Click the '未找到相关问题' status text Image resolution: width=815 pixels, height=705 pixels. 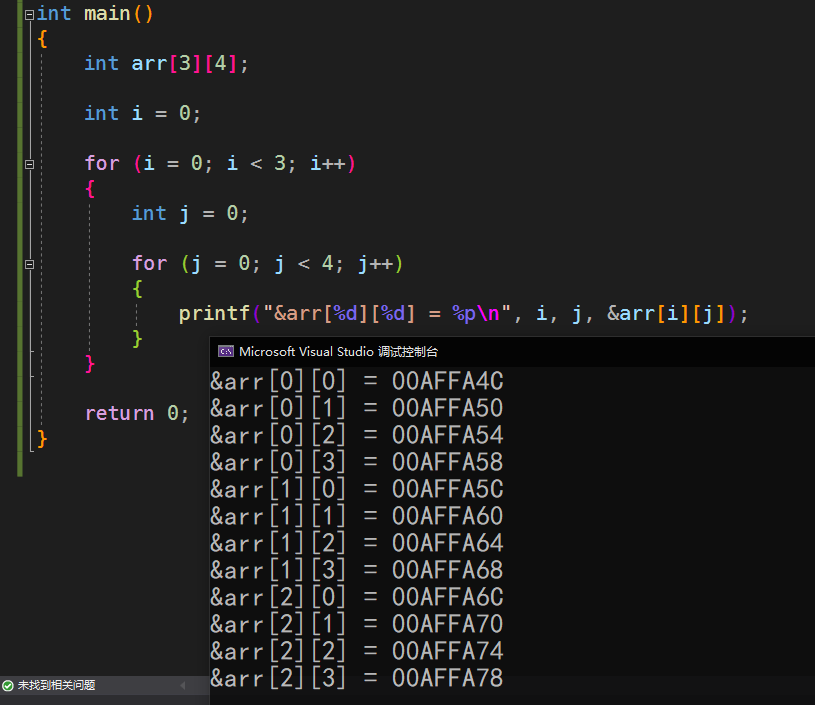57,685
